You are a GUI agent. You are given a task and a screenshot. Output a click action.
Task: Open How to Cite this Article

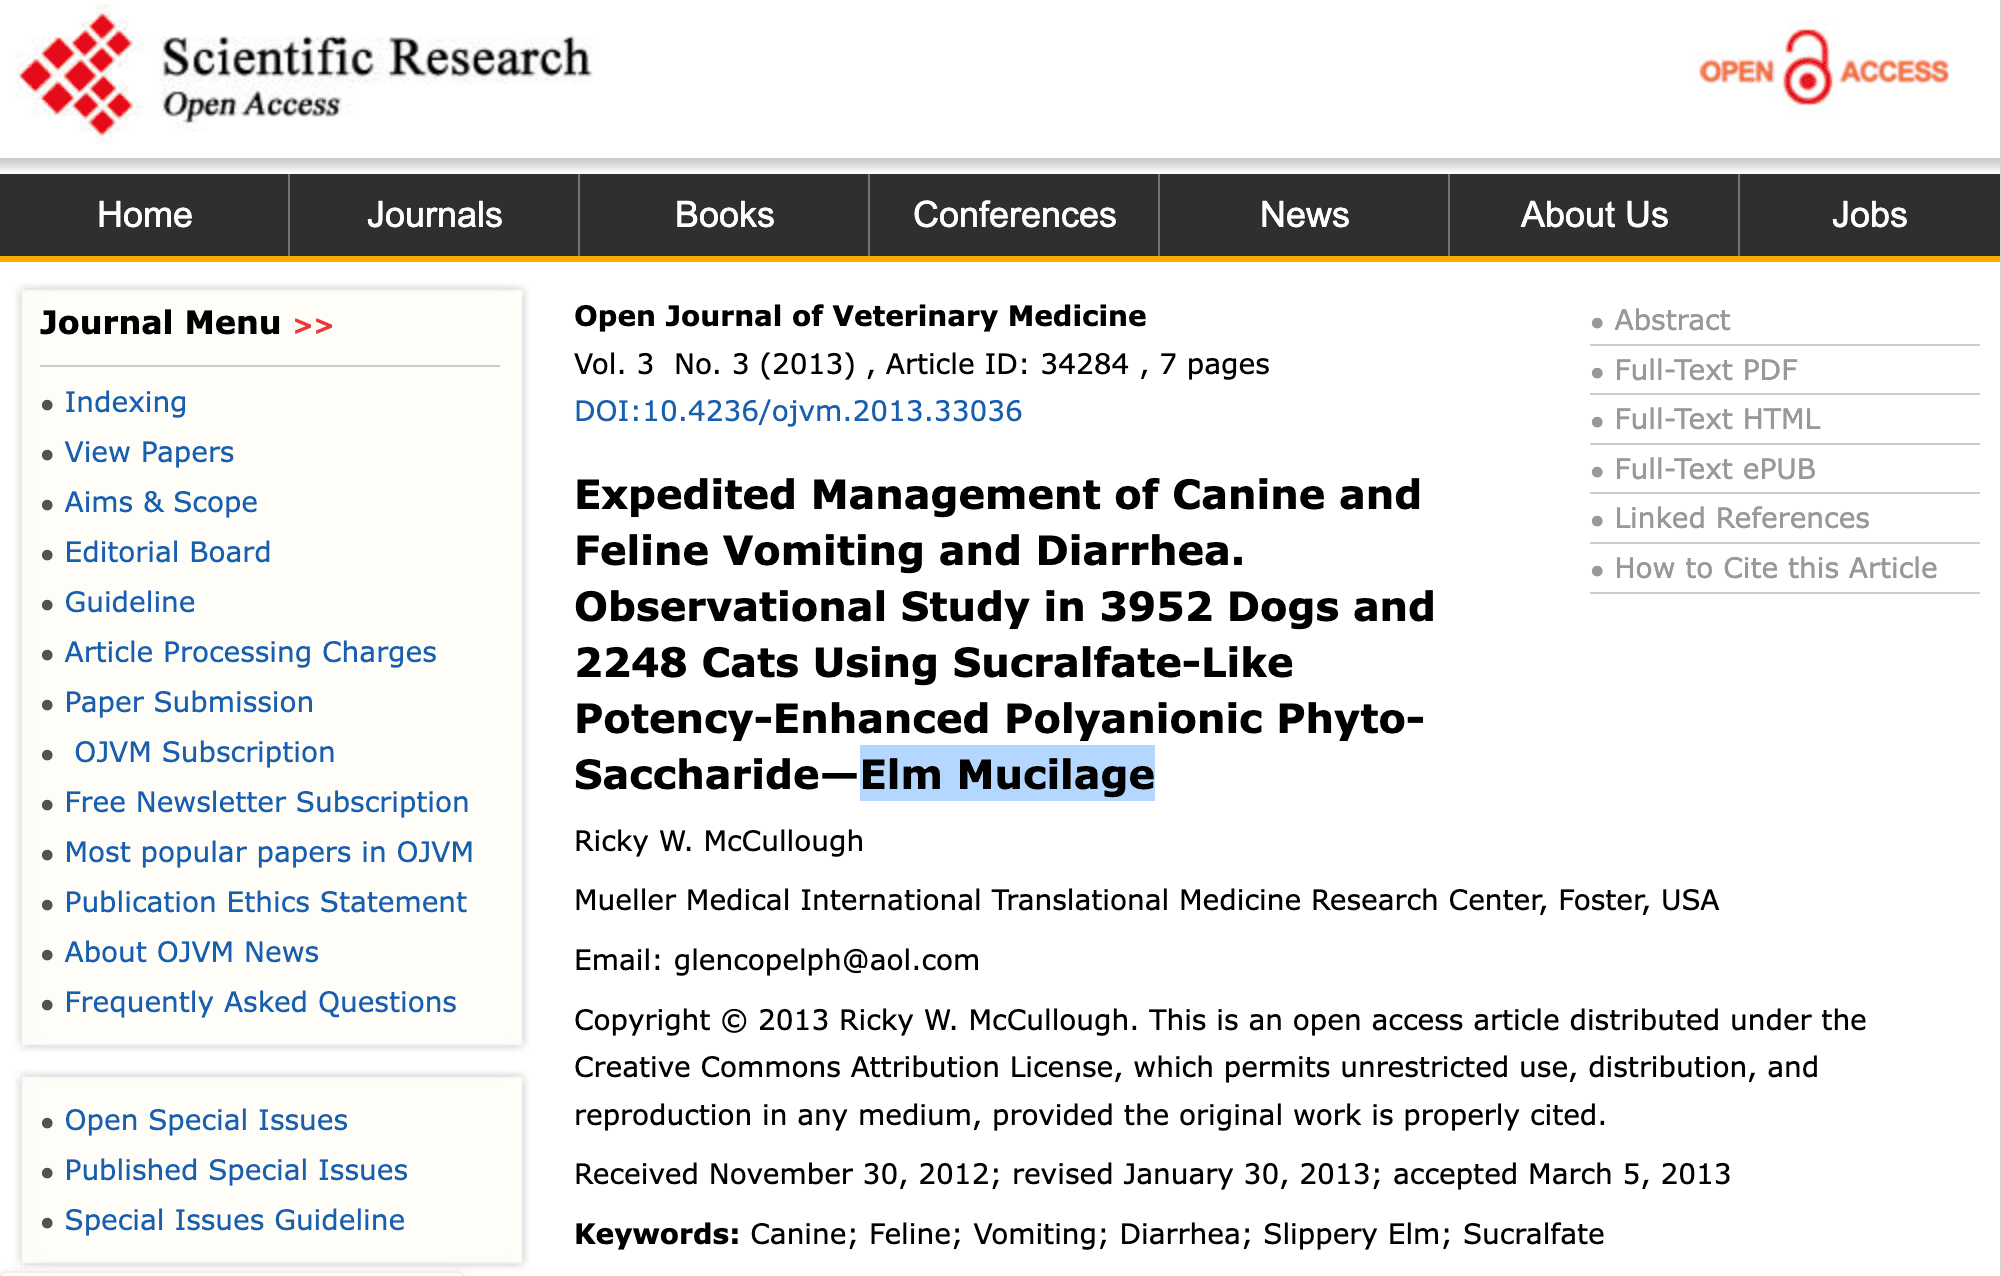(1775, 568)
